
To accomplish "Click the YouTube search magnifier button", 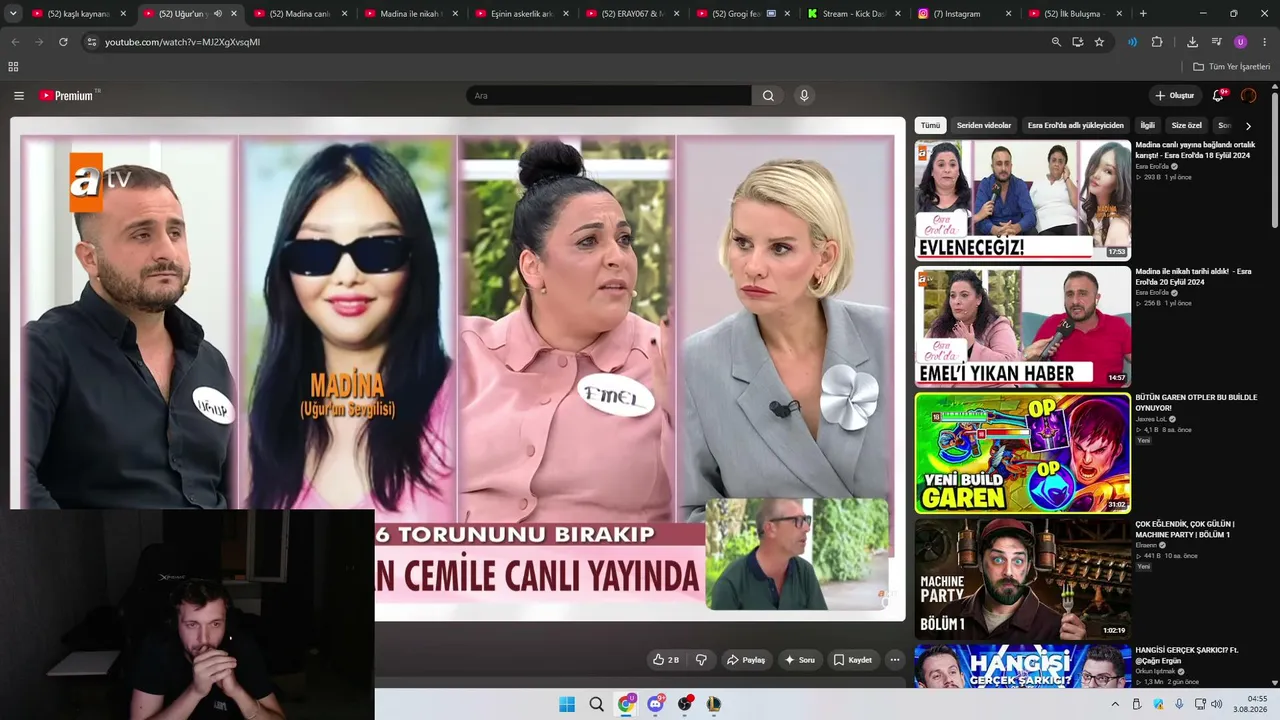I will [768, 96].
